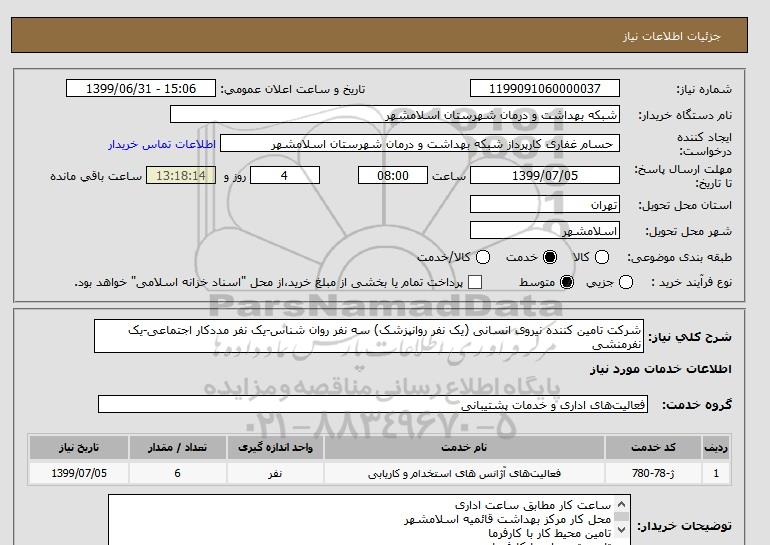Click quantity cell 6 in table
This screenshot has height=545, width=770.
[x=177, y=473]
